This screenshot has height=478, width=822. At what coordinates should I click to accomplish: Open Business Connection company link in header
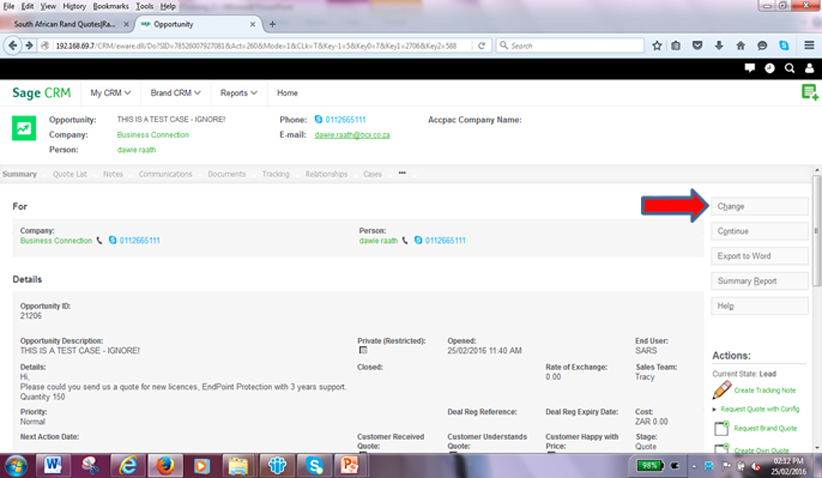153,135
